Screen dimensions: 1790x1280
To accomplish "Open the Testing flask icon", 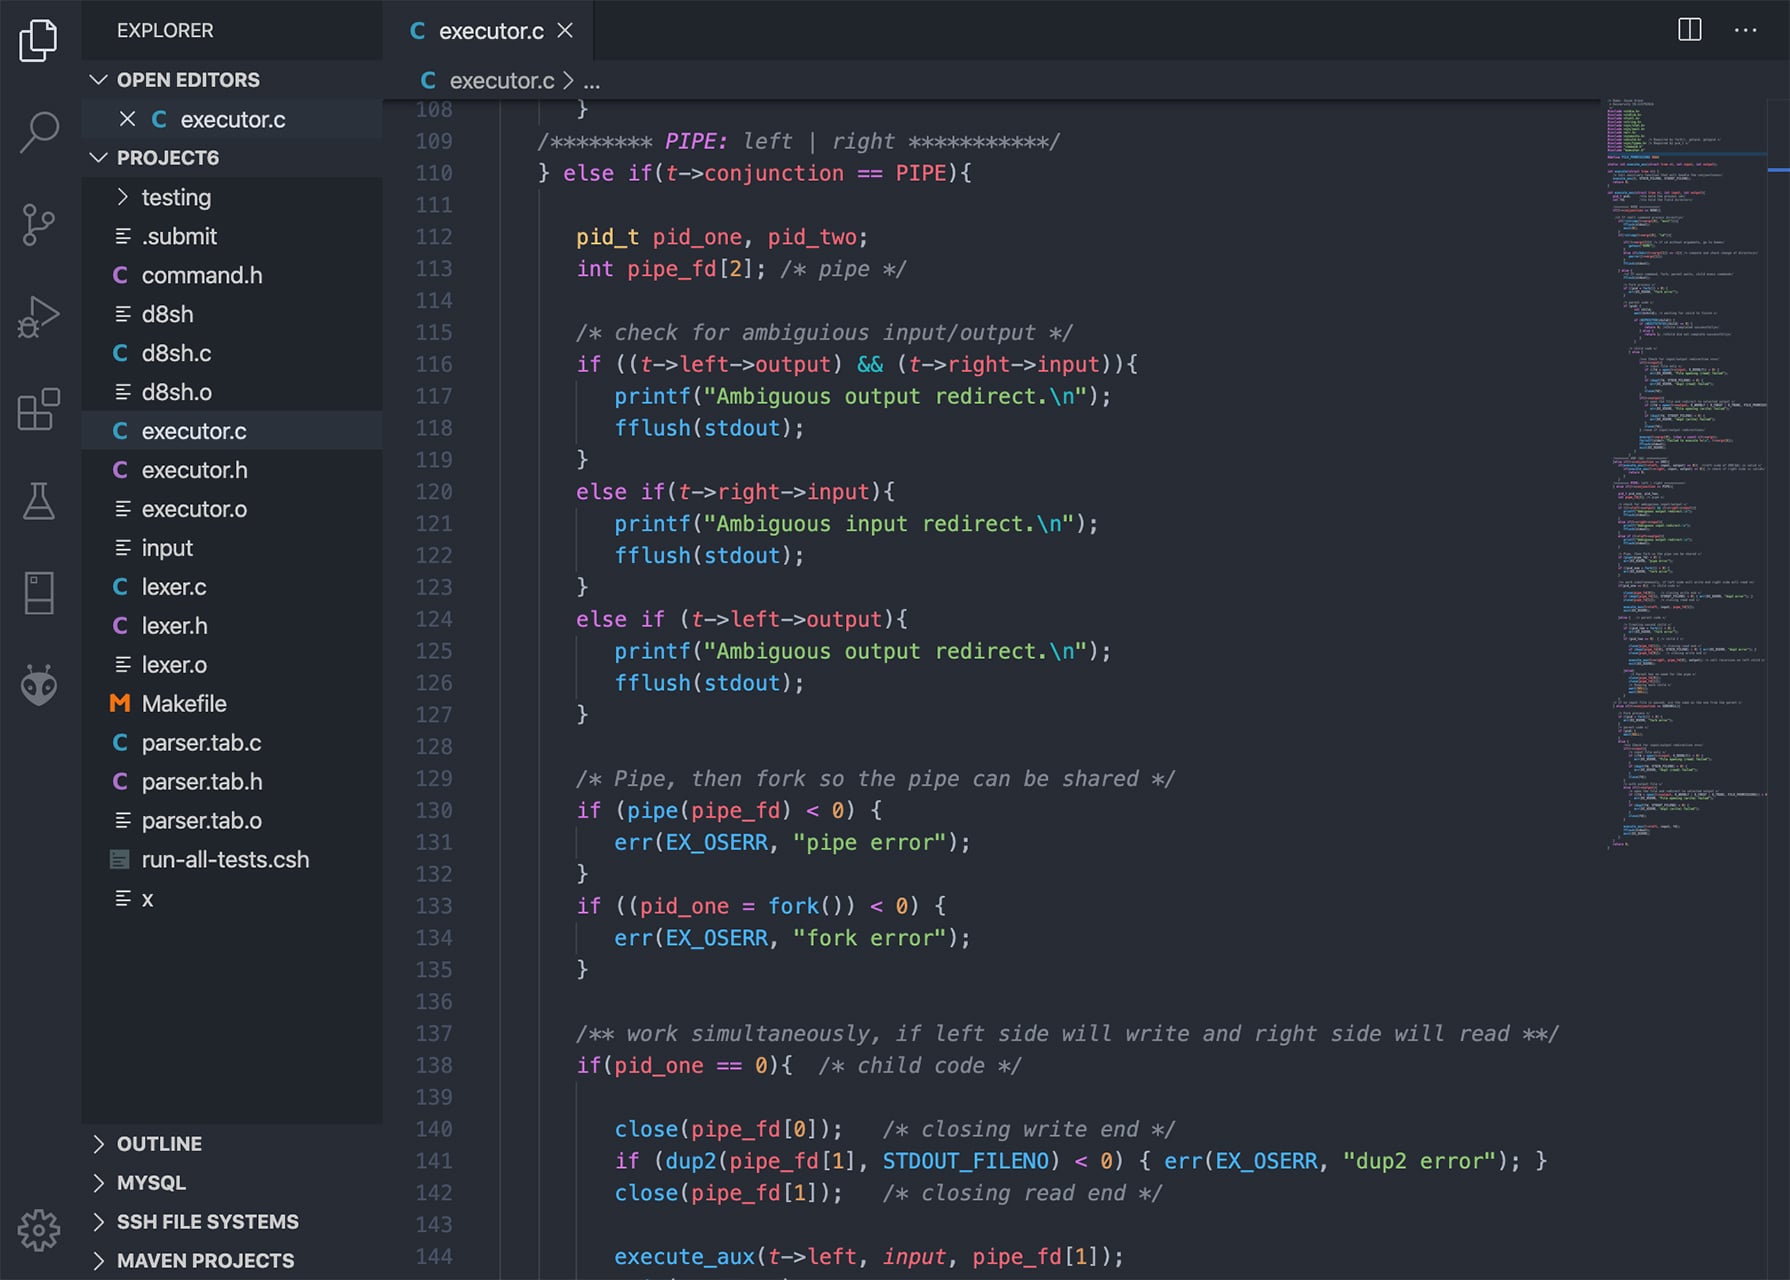I will click(38, 500).
